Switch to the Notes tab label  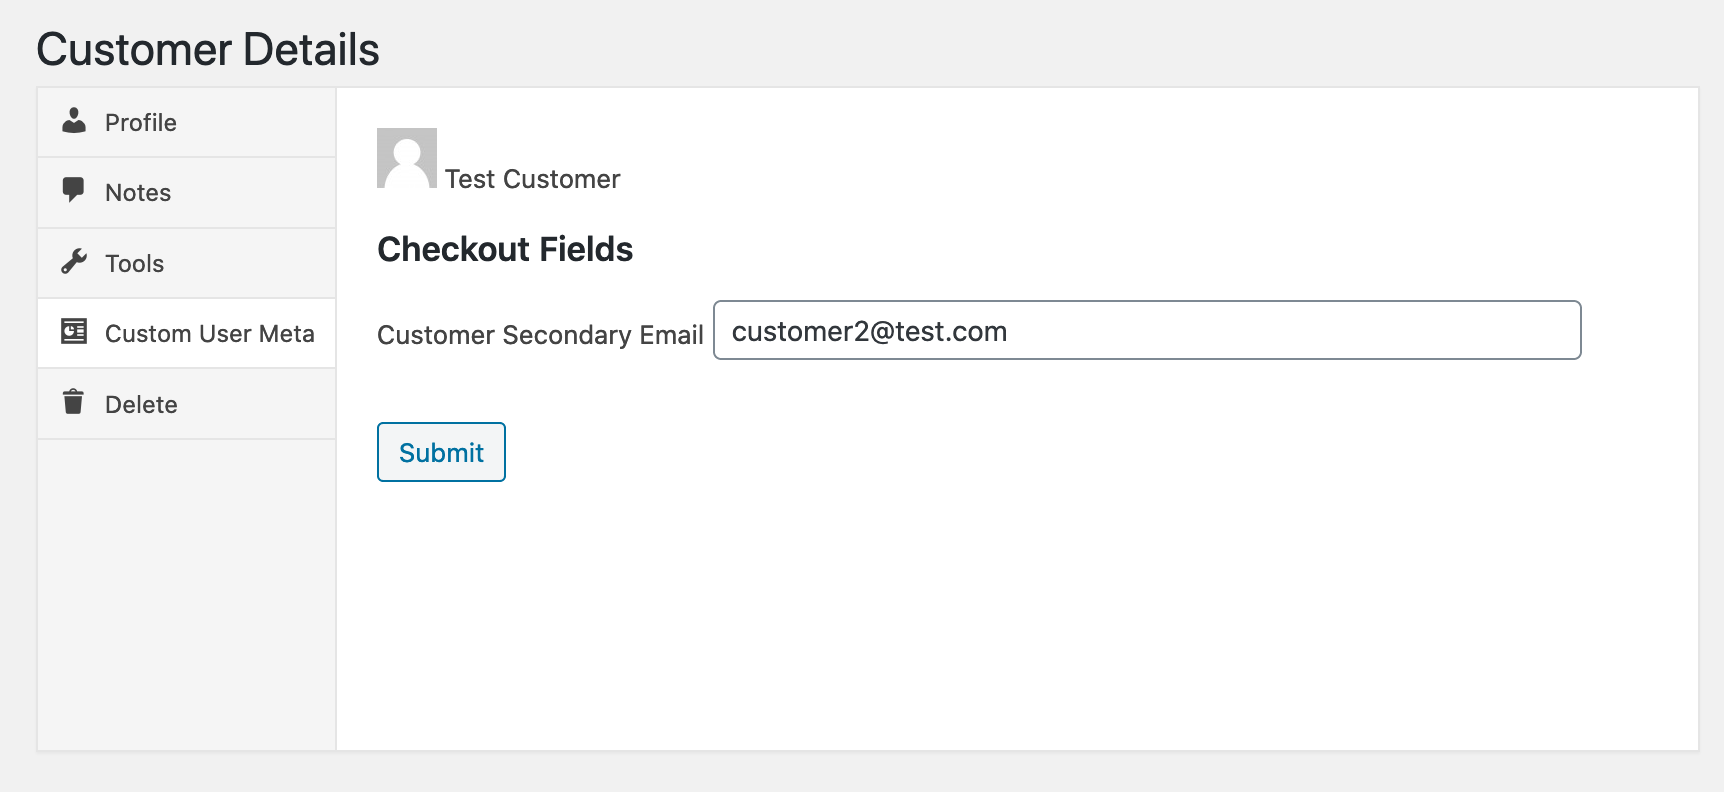pos(138,193)
